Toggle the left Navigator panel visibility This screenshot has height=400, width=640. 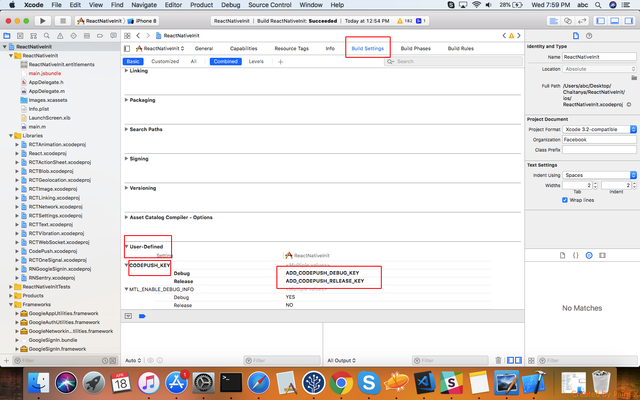tap(600, 21)
